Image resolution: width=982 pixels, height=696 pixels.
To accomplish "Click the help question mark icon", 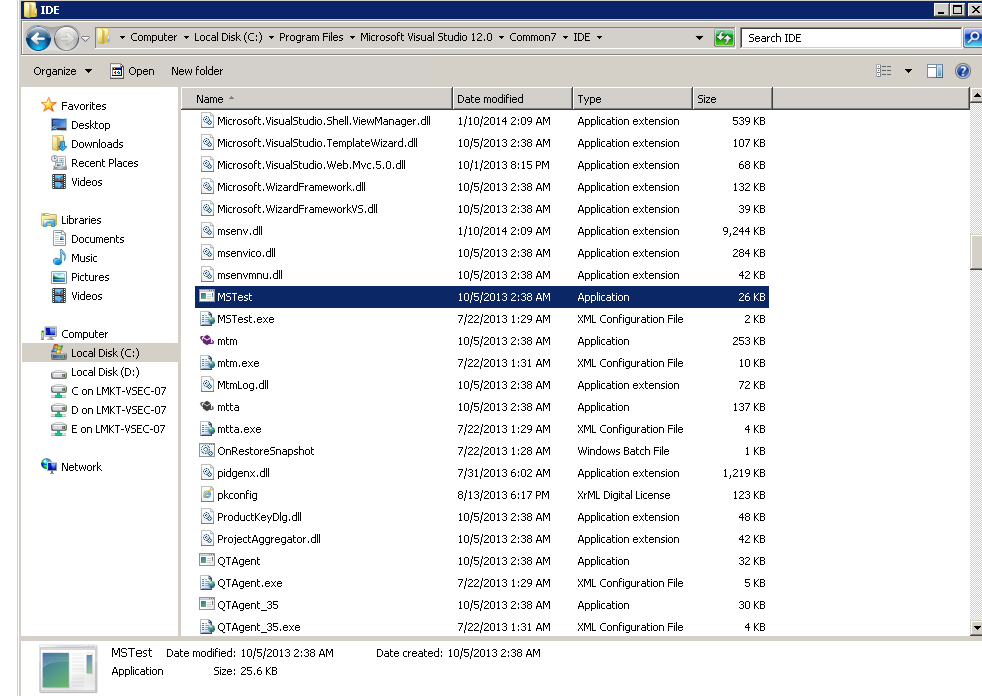I will [963, 71].
